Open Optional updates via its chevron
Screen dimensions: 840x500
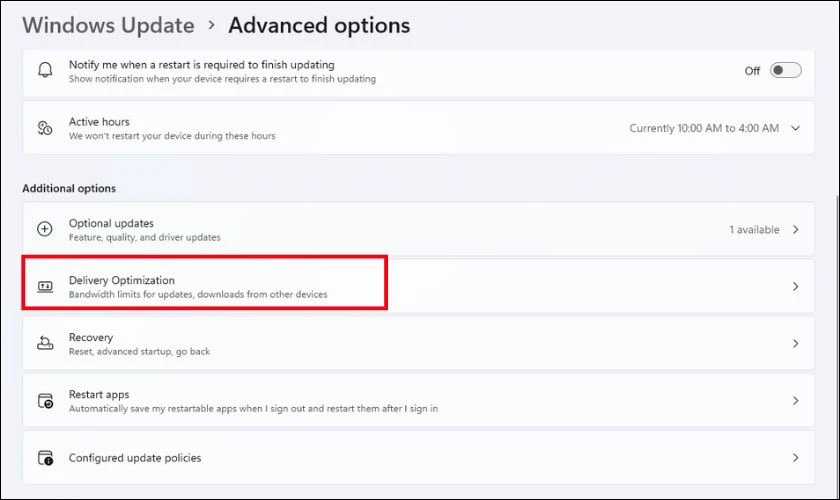796,229
